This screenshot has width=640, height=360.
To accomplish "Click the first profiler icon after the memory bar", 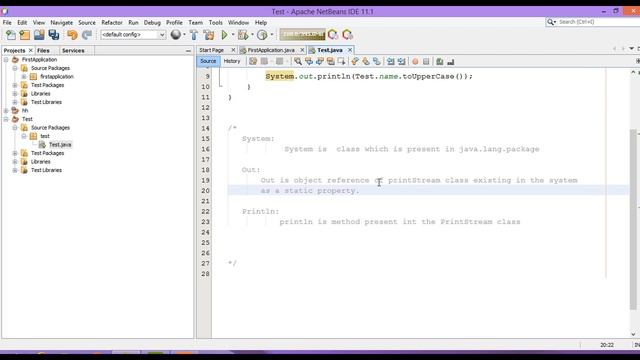I will tap(333, 35).
